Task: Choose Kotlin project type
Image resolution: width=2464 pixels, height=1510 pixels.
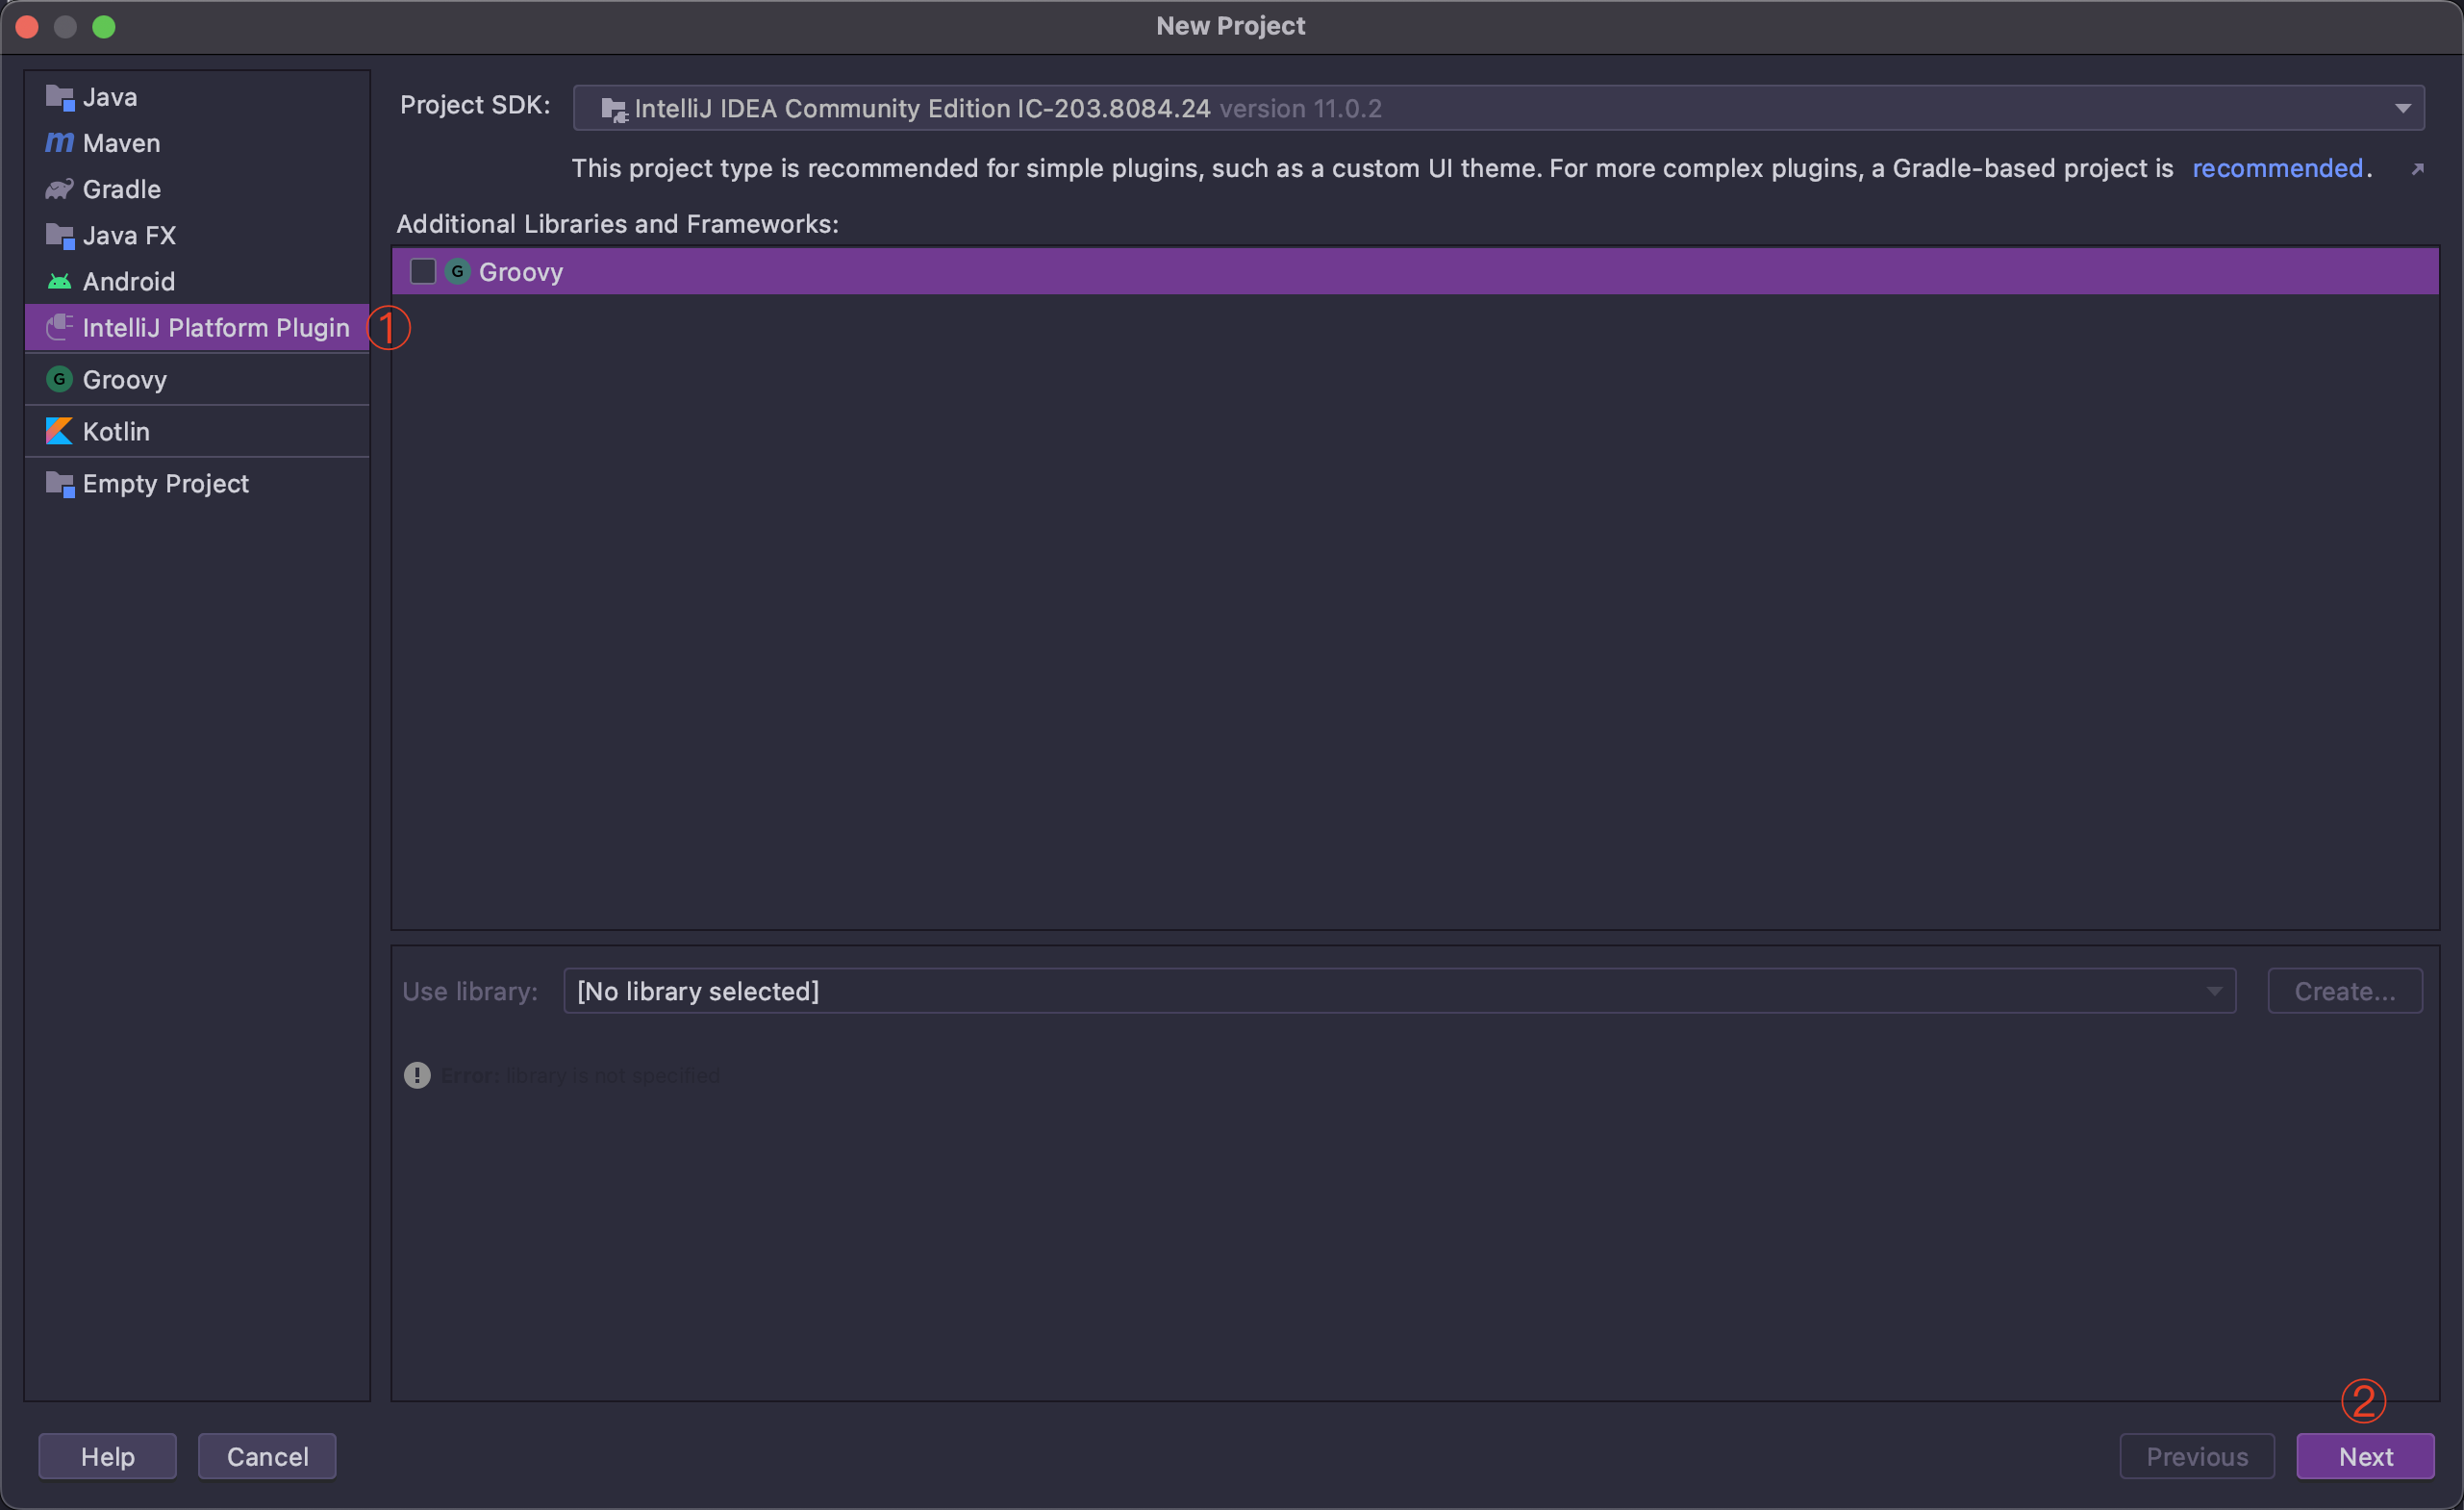Action: [x=197, y=431]
